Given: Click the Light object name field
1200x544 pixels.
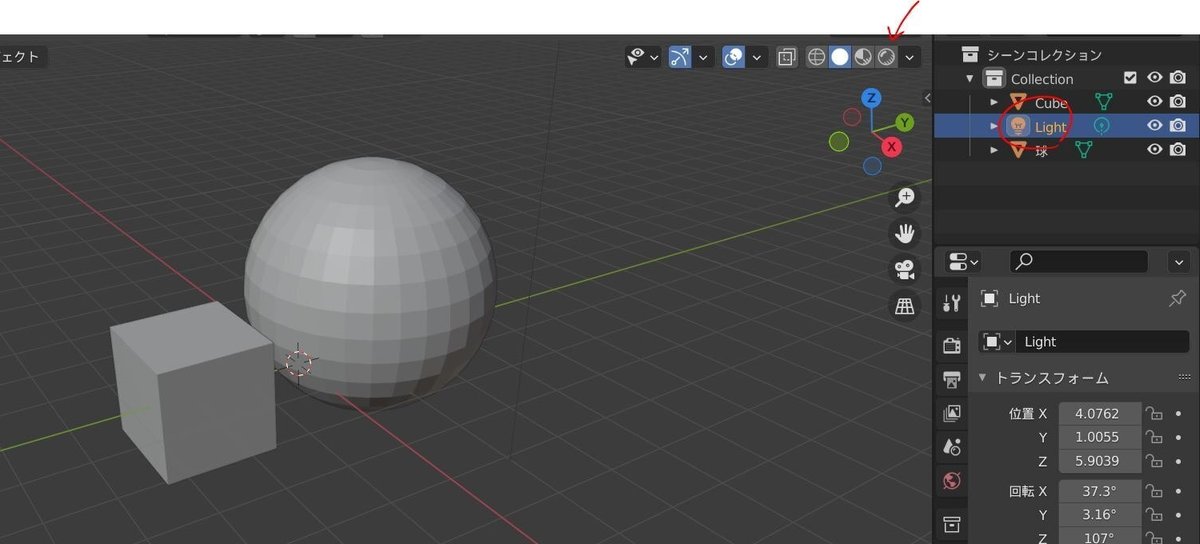Looking at the screenshot, I should [1102, 342].
